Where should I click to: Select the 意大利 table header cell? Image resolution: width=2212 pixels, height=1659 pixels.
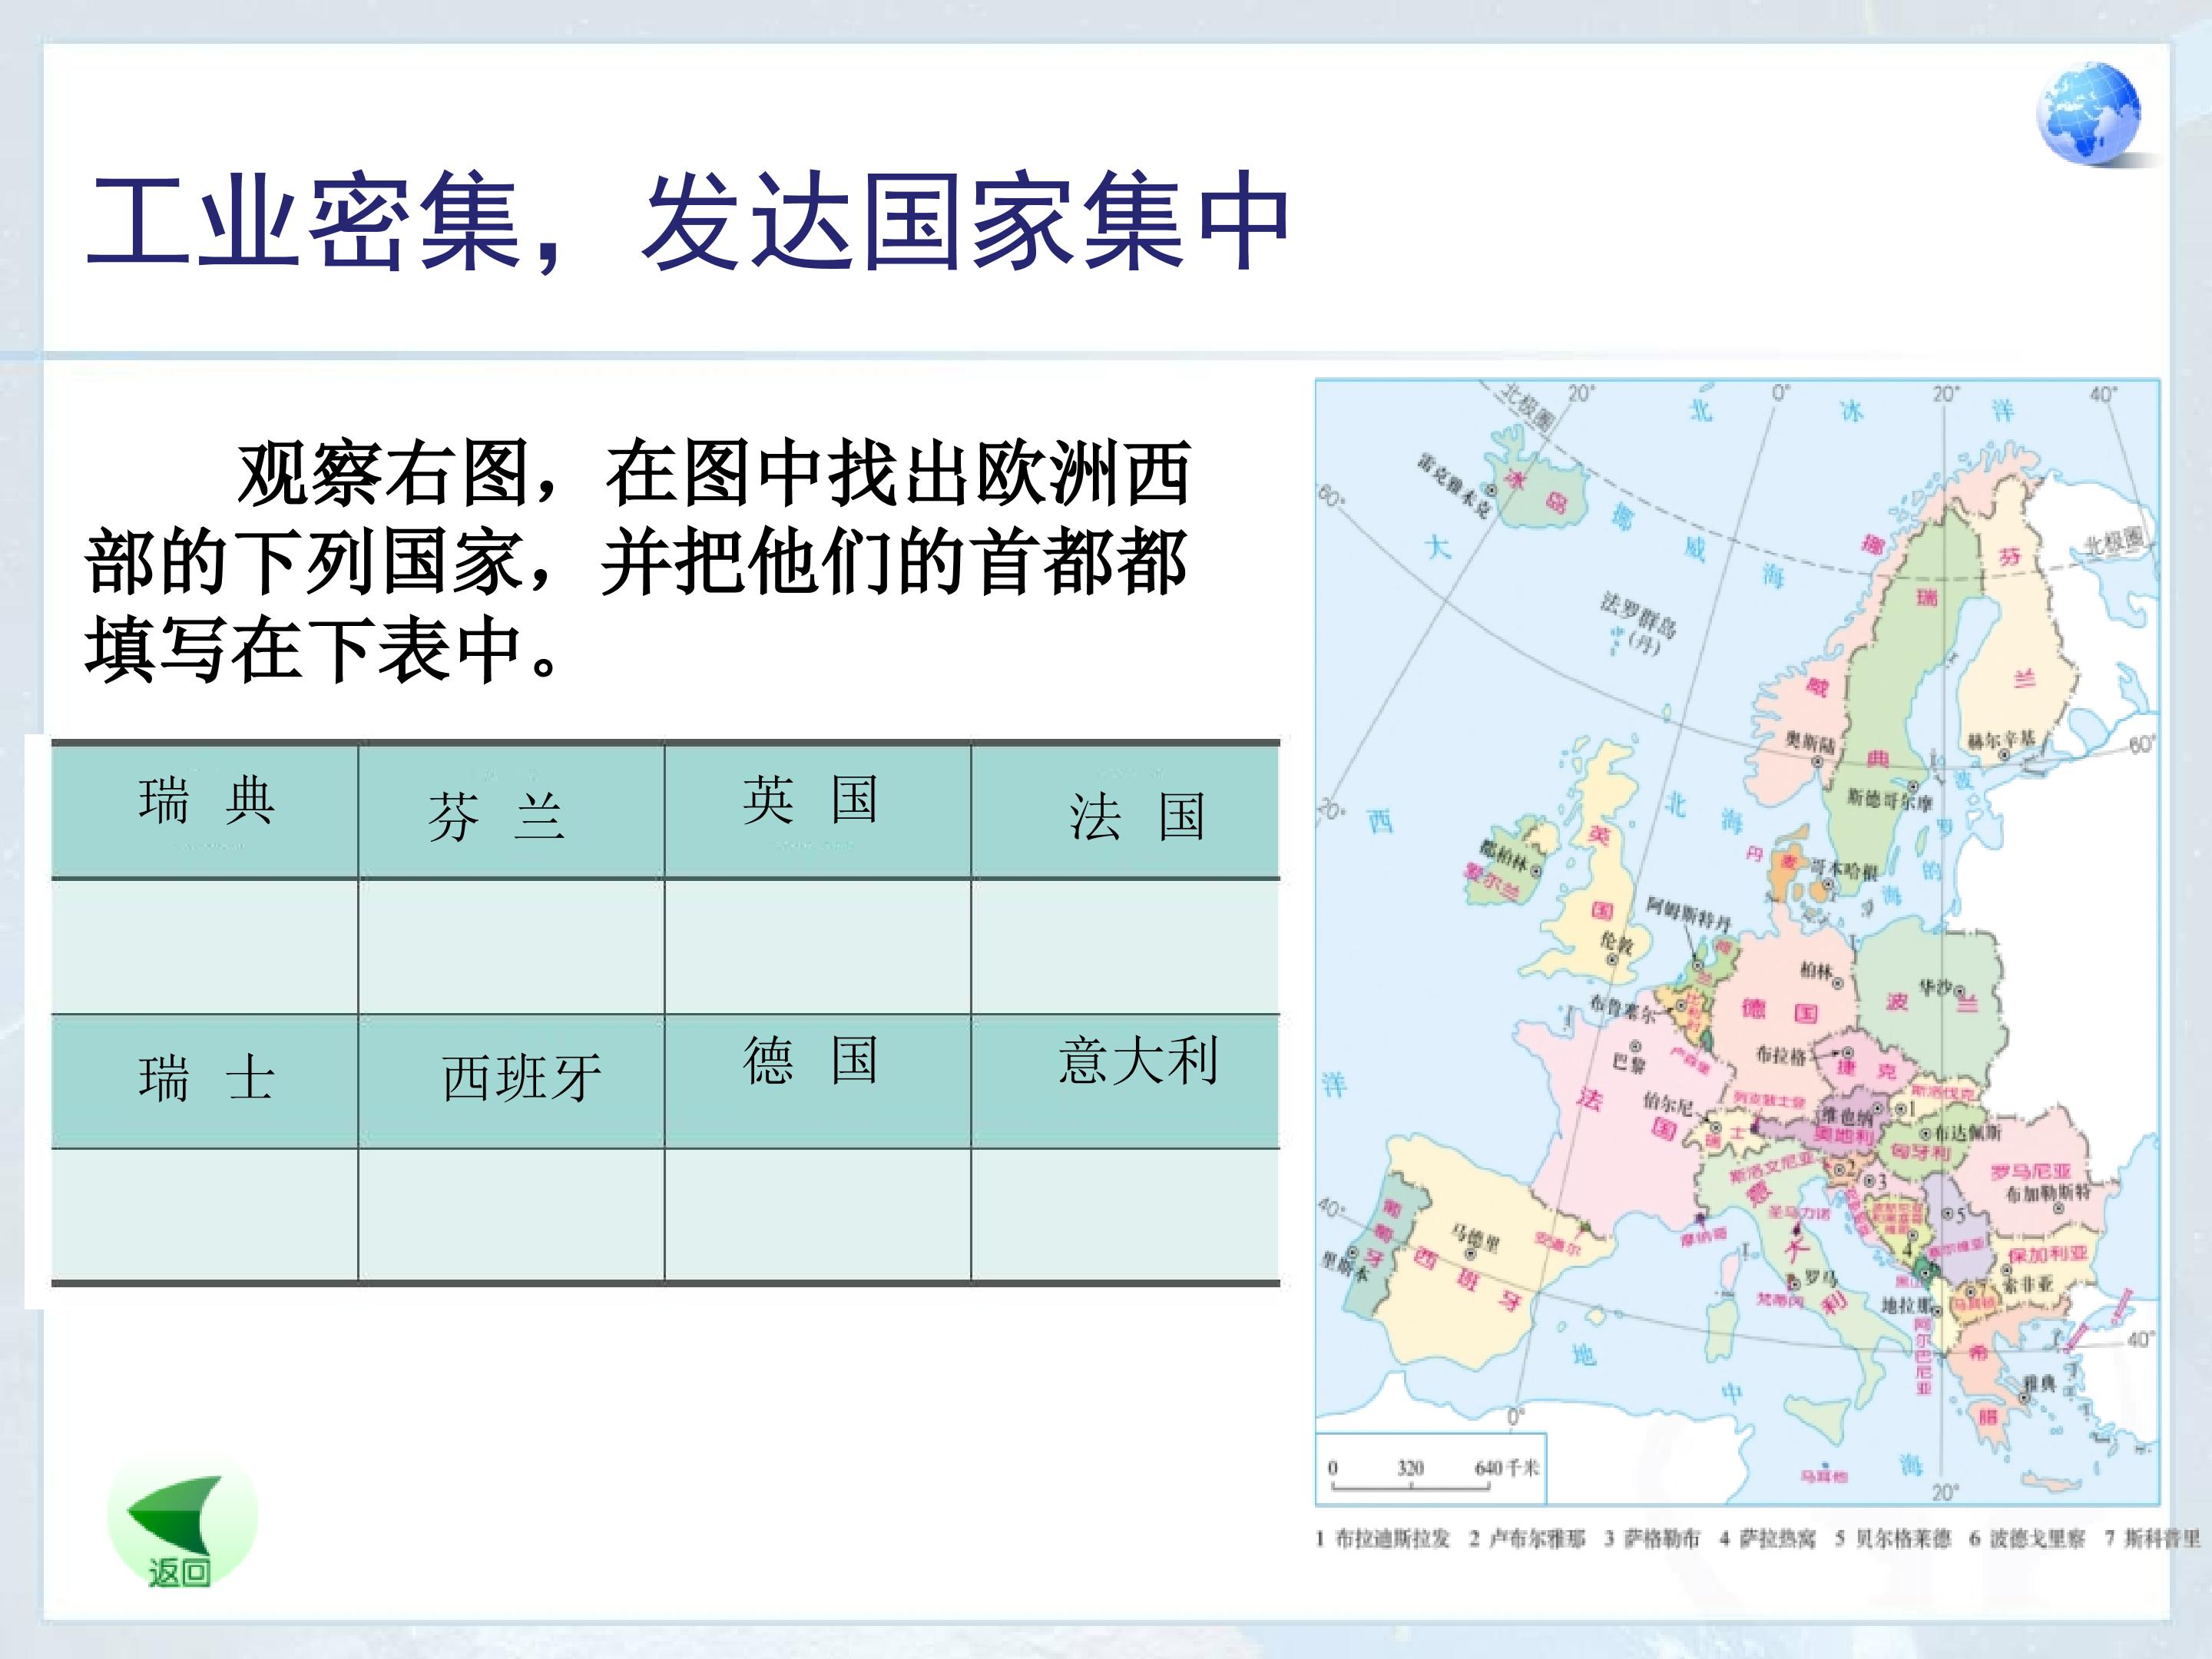(x=1125, y=1080)
